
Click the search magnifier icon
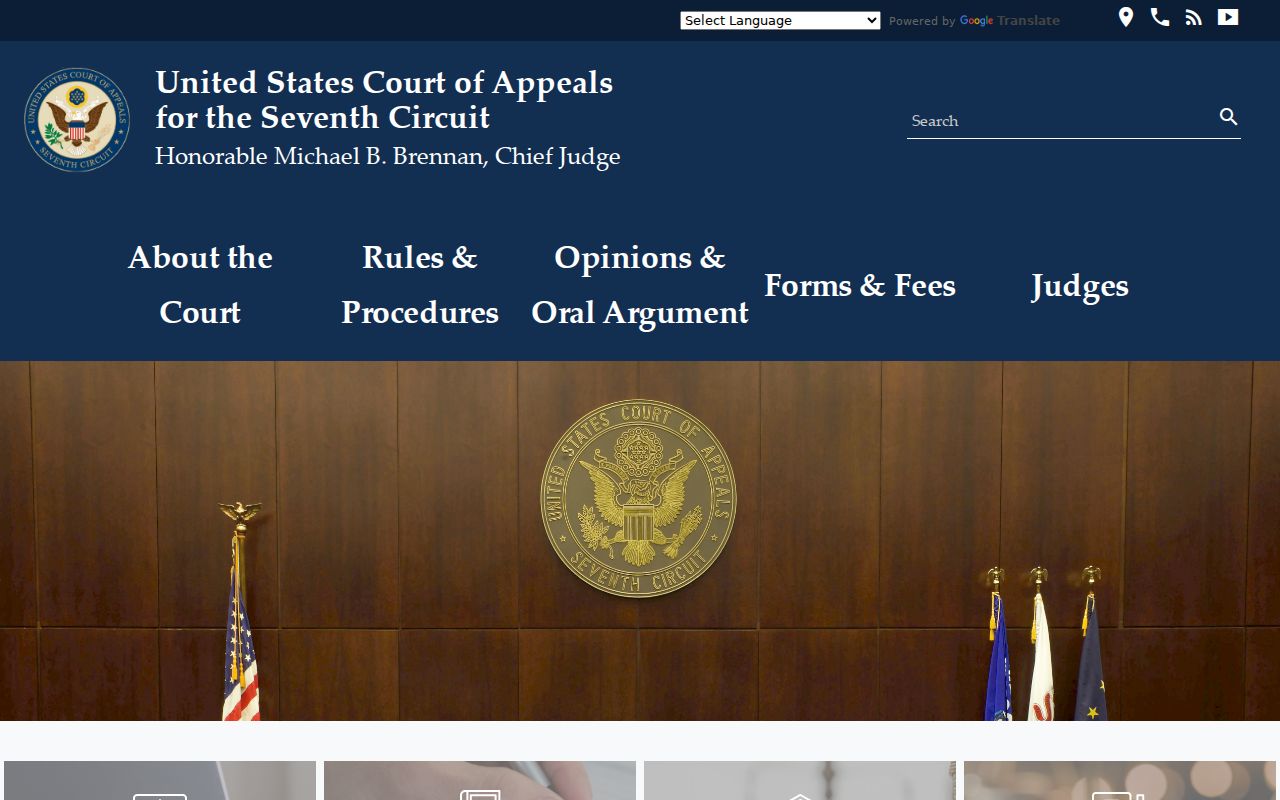click(1229, 117)
